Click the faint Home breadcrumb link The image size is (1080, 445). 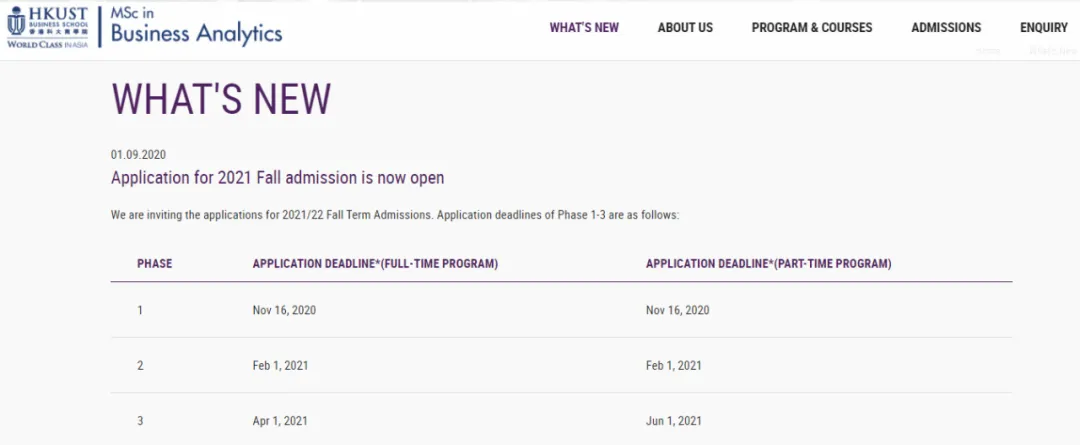[987, 51]
